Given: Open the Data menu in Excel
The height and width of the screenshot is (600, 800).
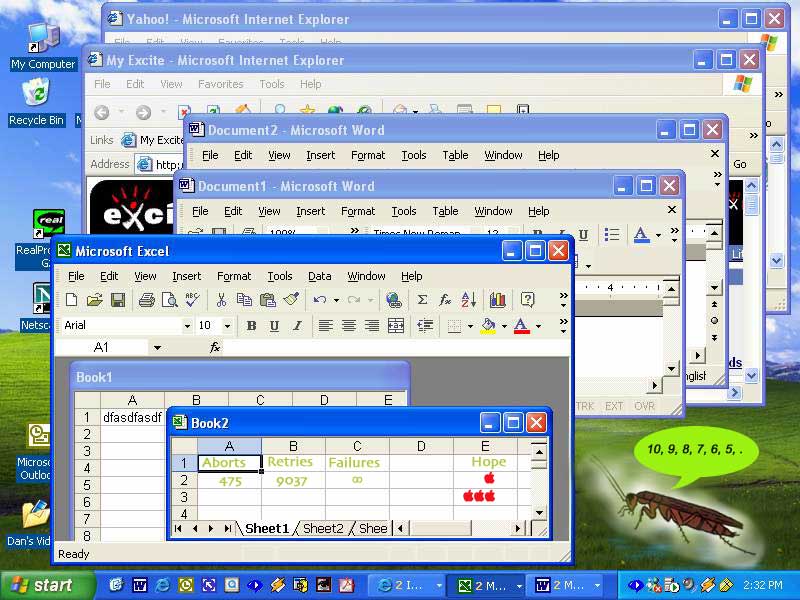Looking at the screenshot, I should (x=319, y=276).
